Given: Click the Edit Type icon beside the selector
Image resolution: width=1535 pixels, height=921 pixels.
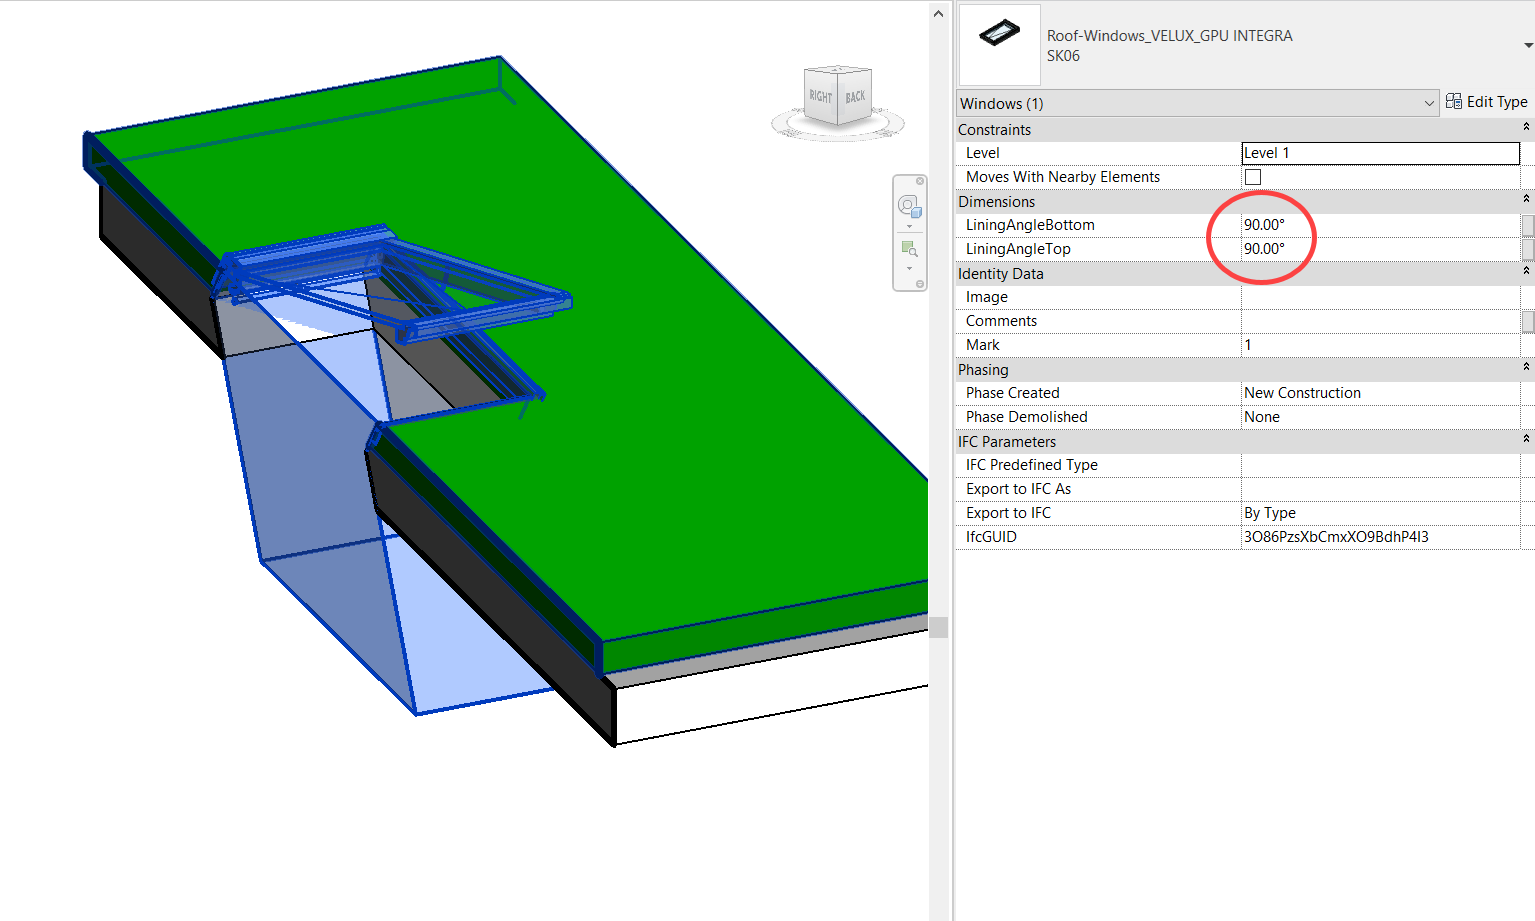Looking at the screenshot, I should (1455, 101).
